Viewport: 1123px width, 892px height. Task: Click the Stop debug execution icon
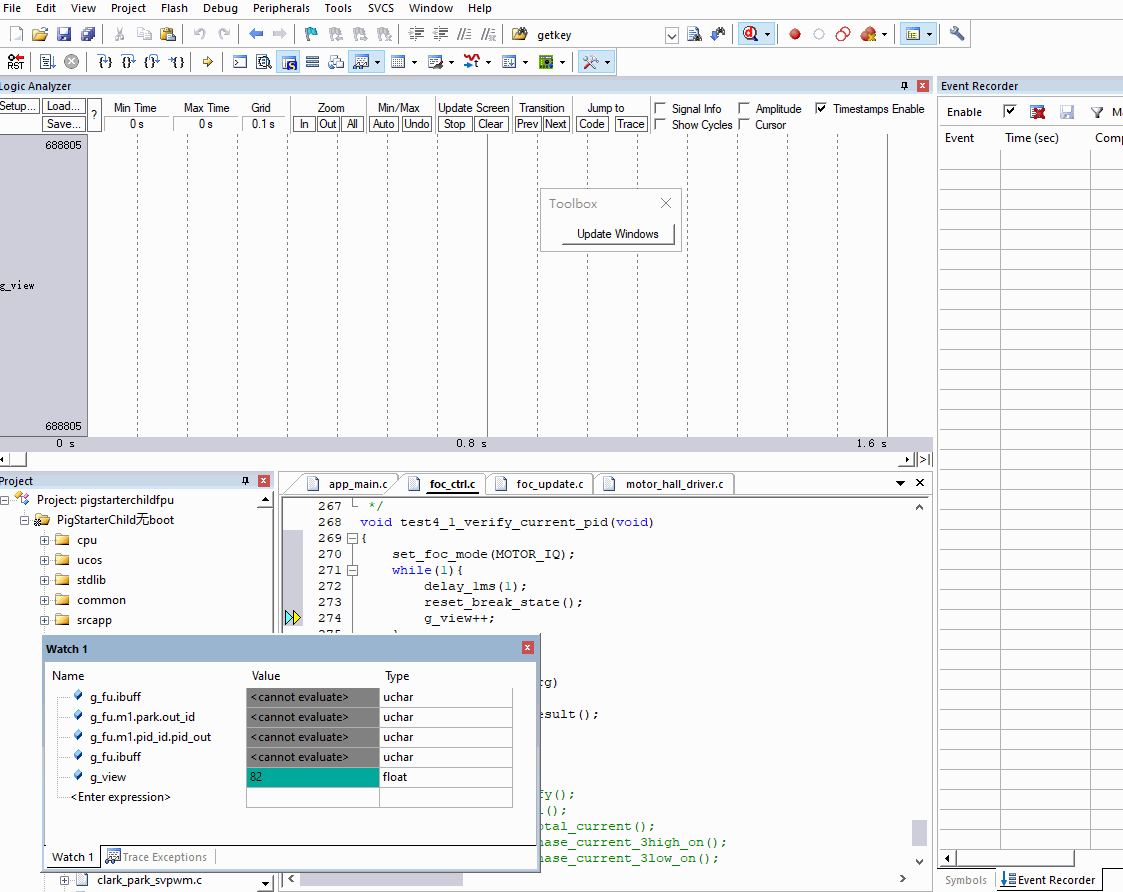point(72,62)
